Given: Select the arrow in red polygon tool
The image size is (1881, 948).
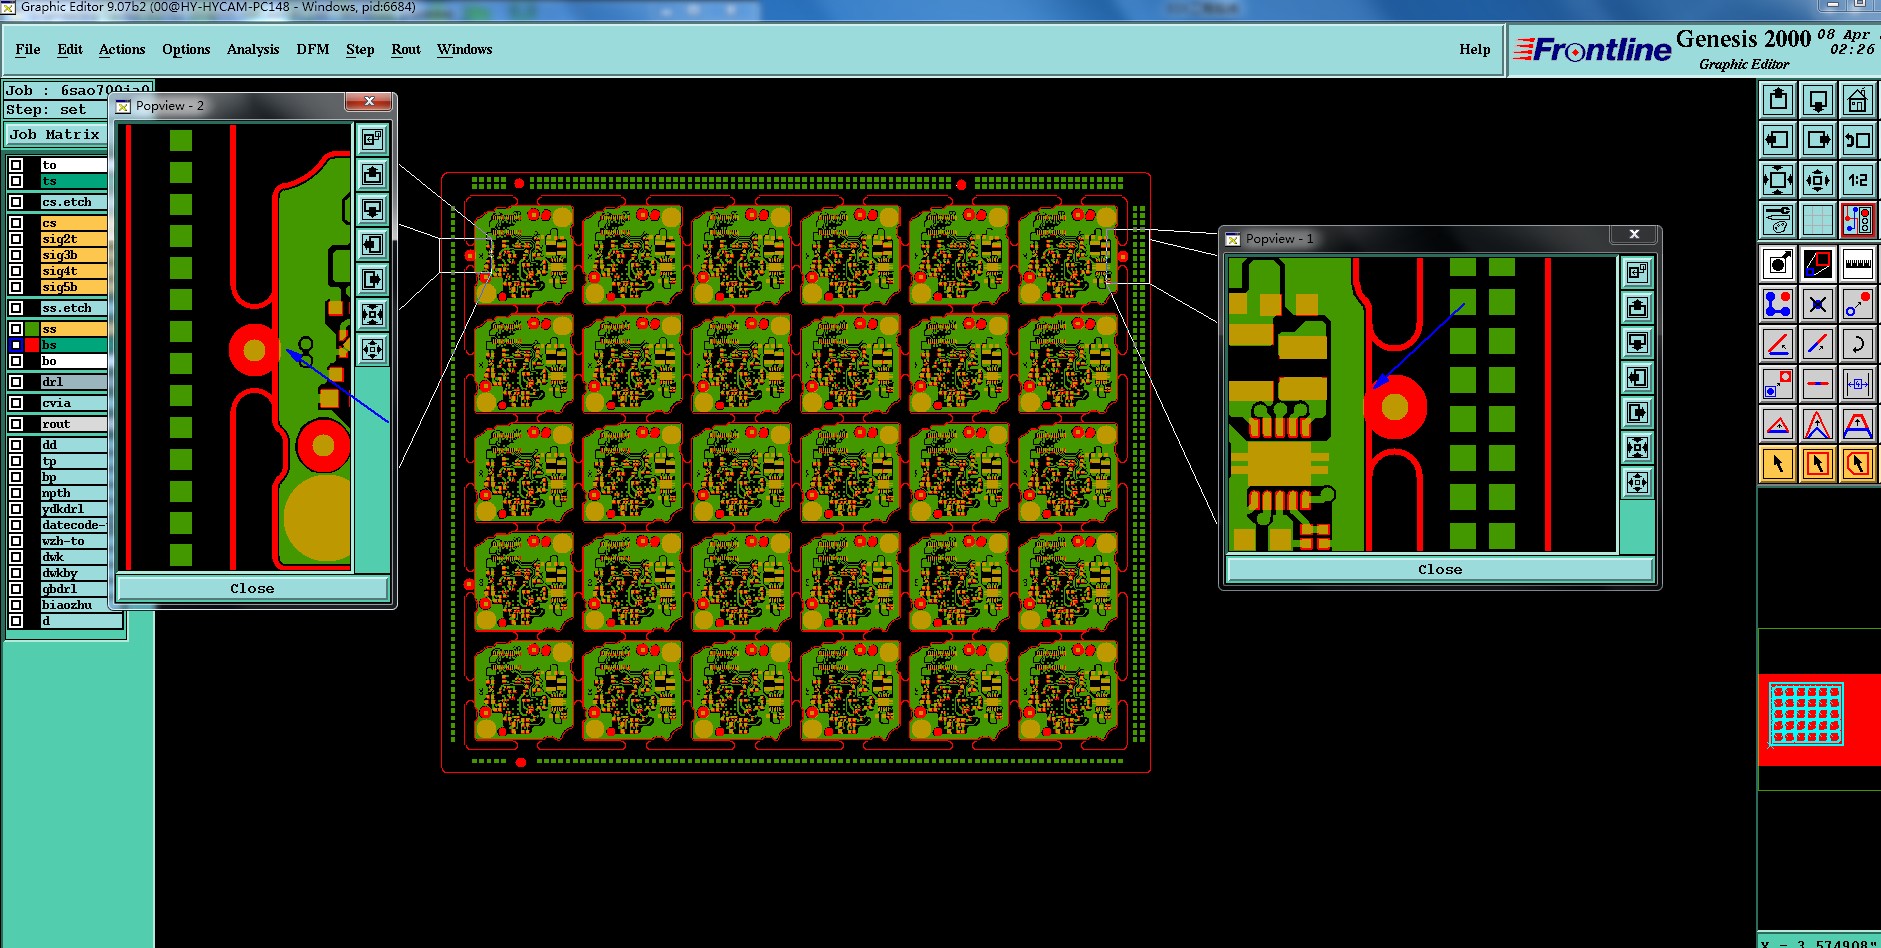Looking at the screenshot, I should pyautogui.click(x=1858, y=464).
